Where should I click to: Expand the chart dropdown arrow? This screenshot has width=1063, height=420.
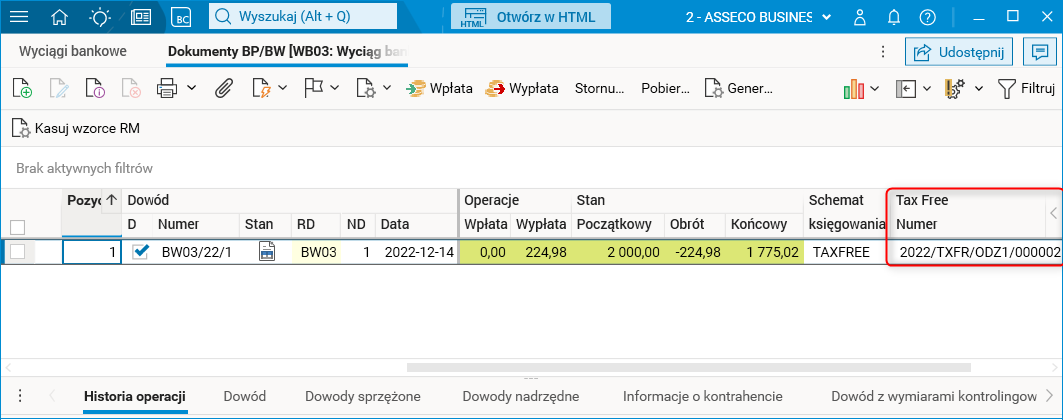(875, 88)
